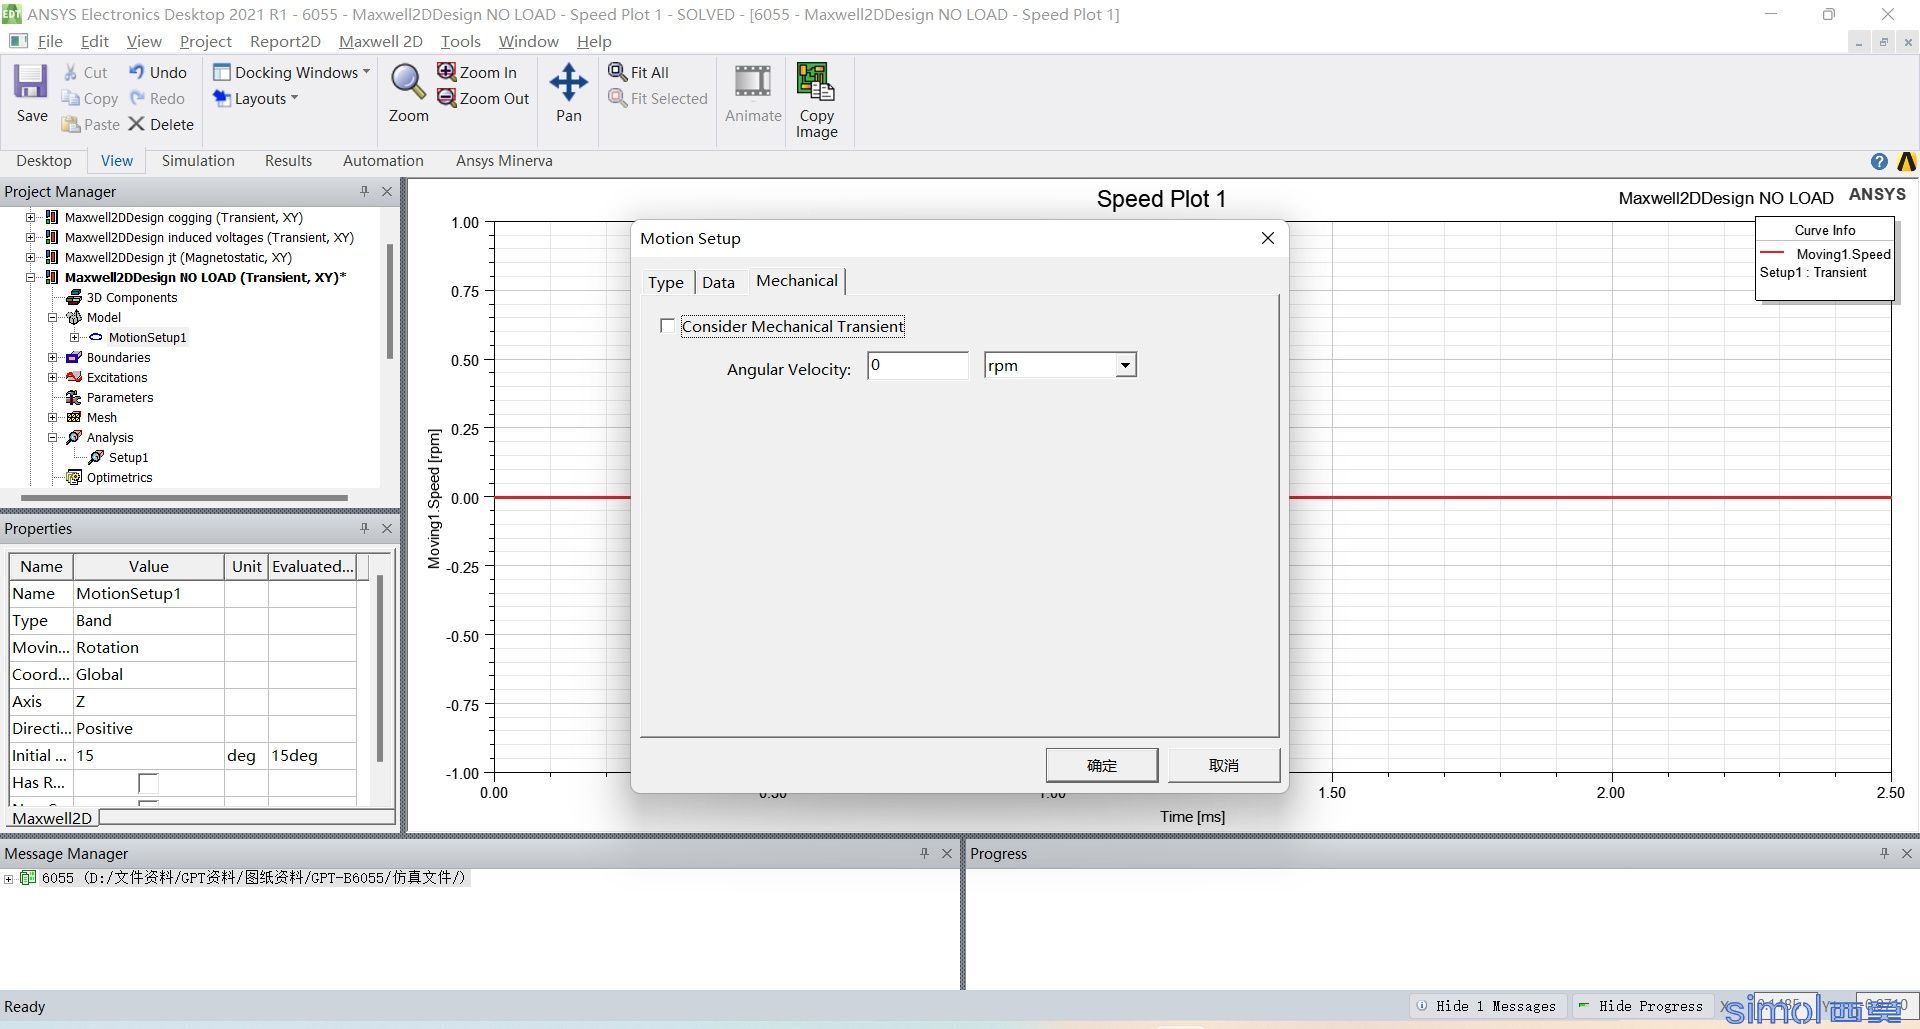Collapse the Analysis node
The image size is (1920, 1029).
point(53,437)
